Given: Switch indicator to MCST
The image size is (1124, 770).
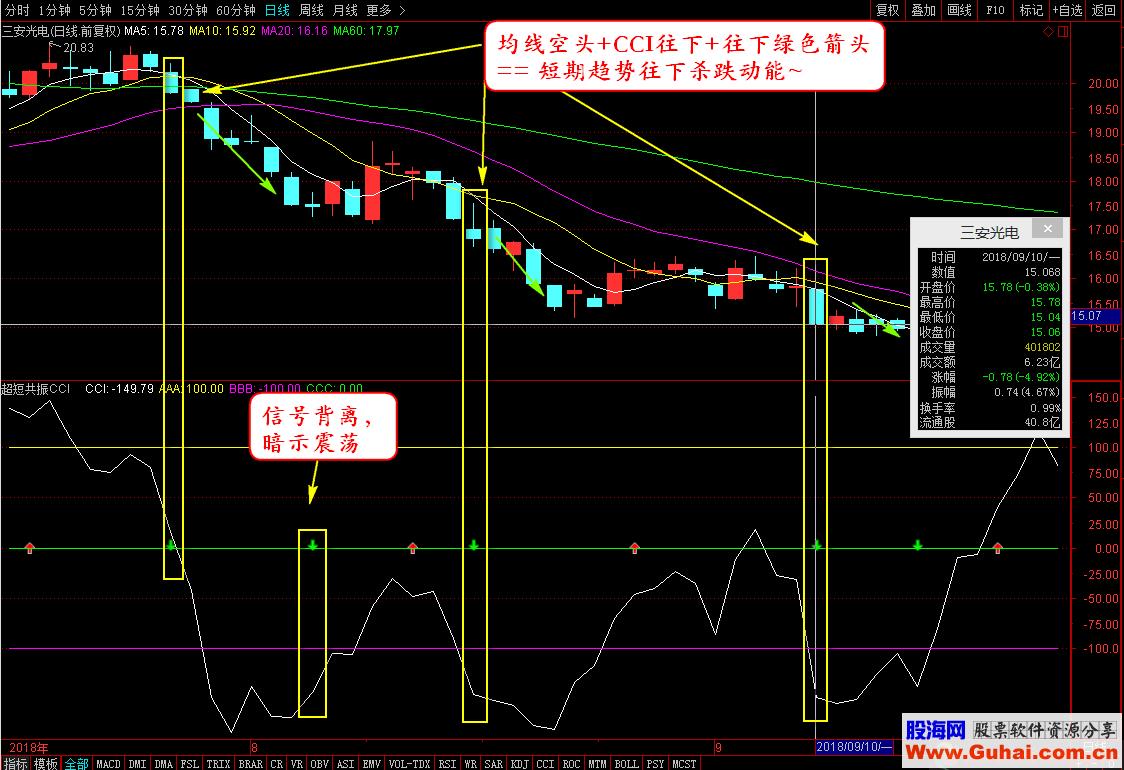Looking at the screenshot, I should click(684, 764).
